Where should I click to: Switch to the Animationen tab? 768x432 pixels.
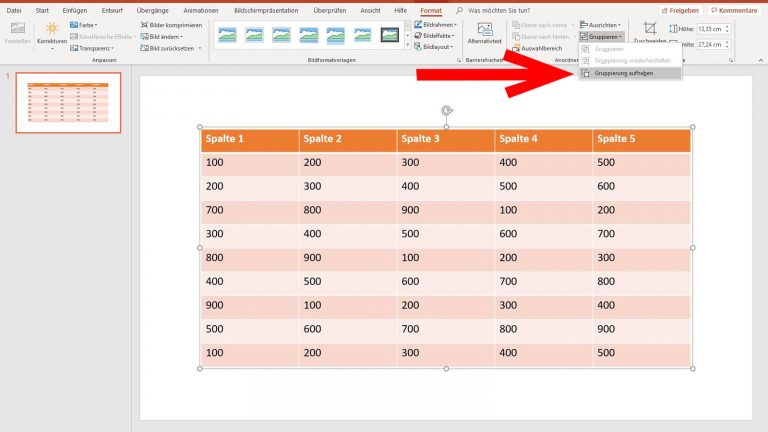(x=201, y=10)
